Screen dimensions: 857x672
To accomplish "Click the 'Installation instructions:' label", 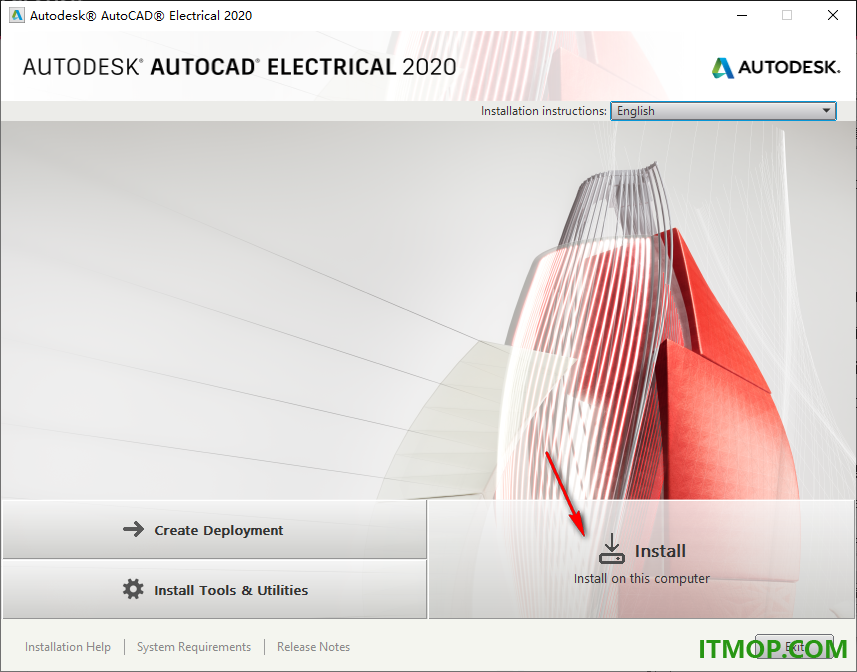I will (543, 111).
